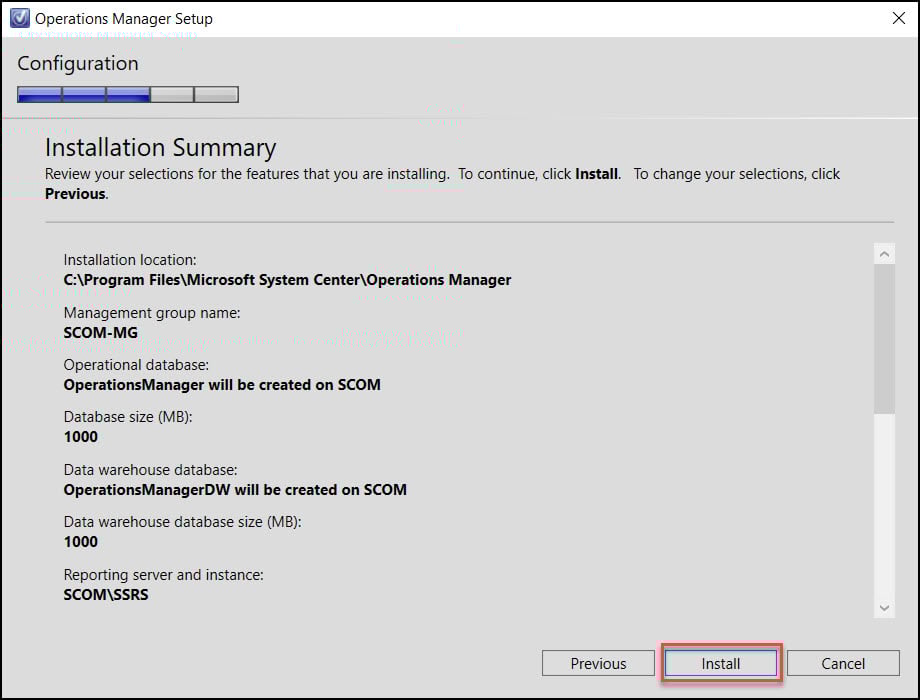Go back with the Previous button
Screen dimensions: 920x700
click(598, 663)
